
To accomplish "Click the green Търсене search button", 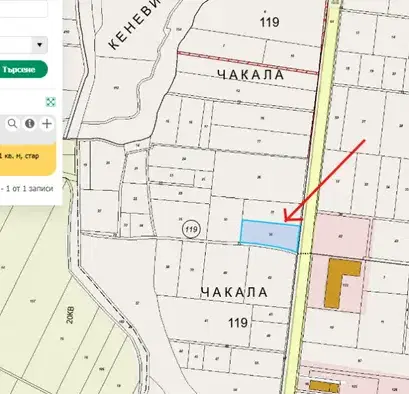I will click(23, 69).
